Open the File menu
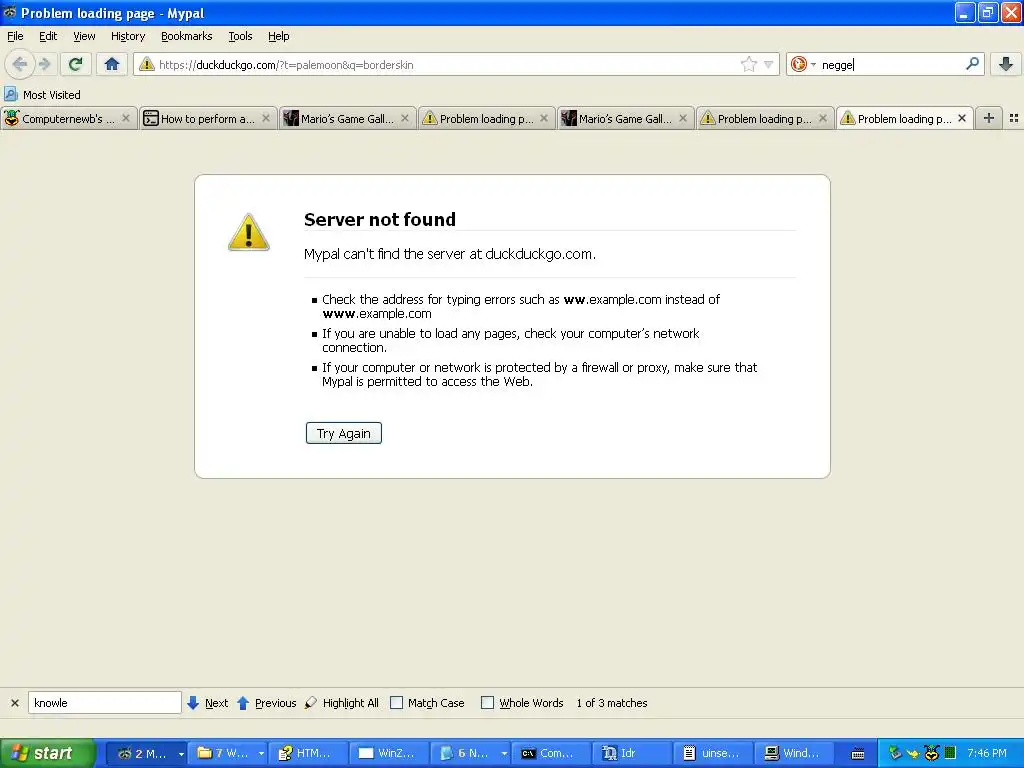Image resolution: width=1024 pixels, height=768 pixels. coord(15,36)
